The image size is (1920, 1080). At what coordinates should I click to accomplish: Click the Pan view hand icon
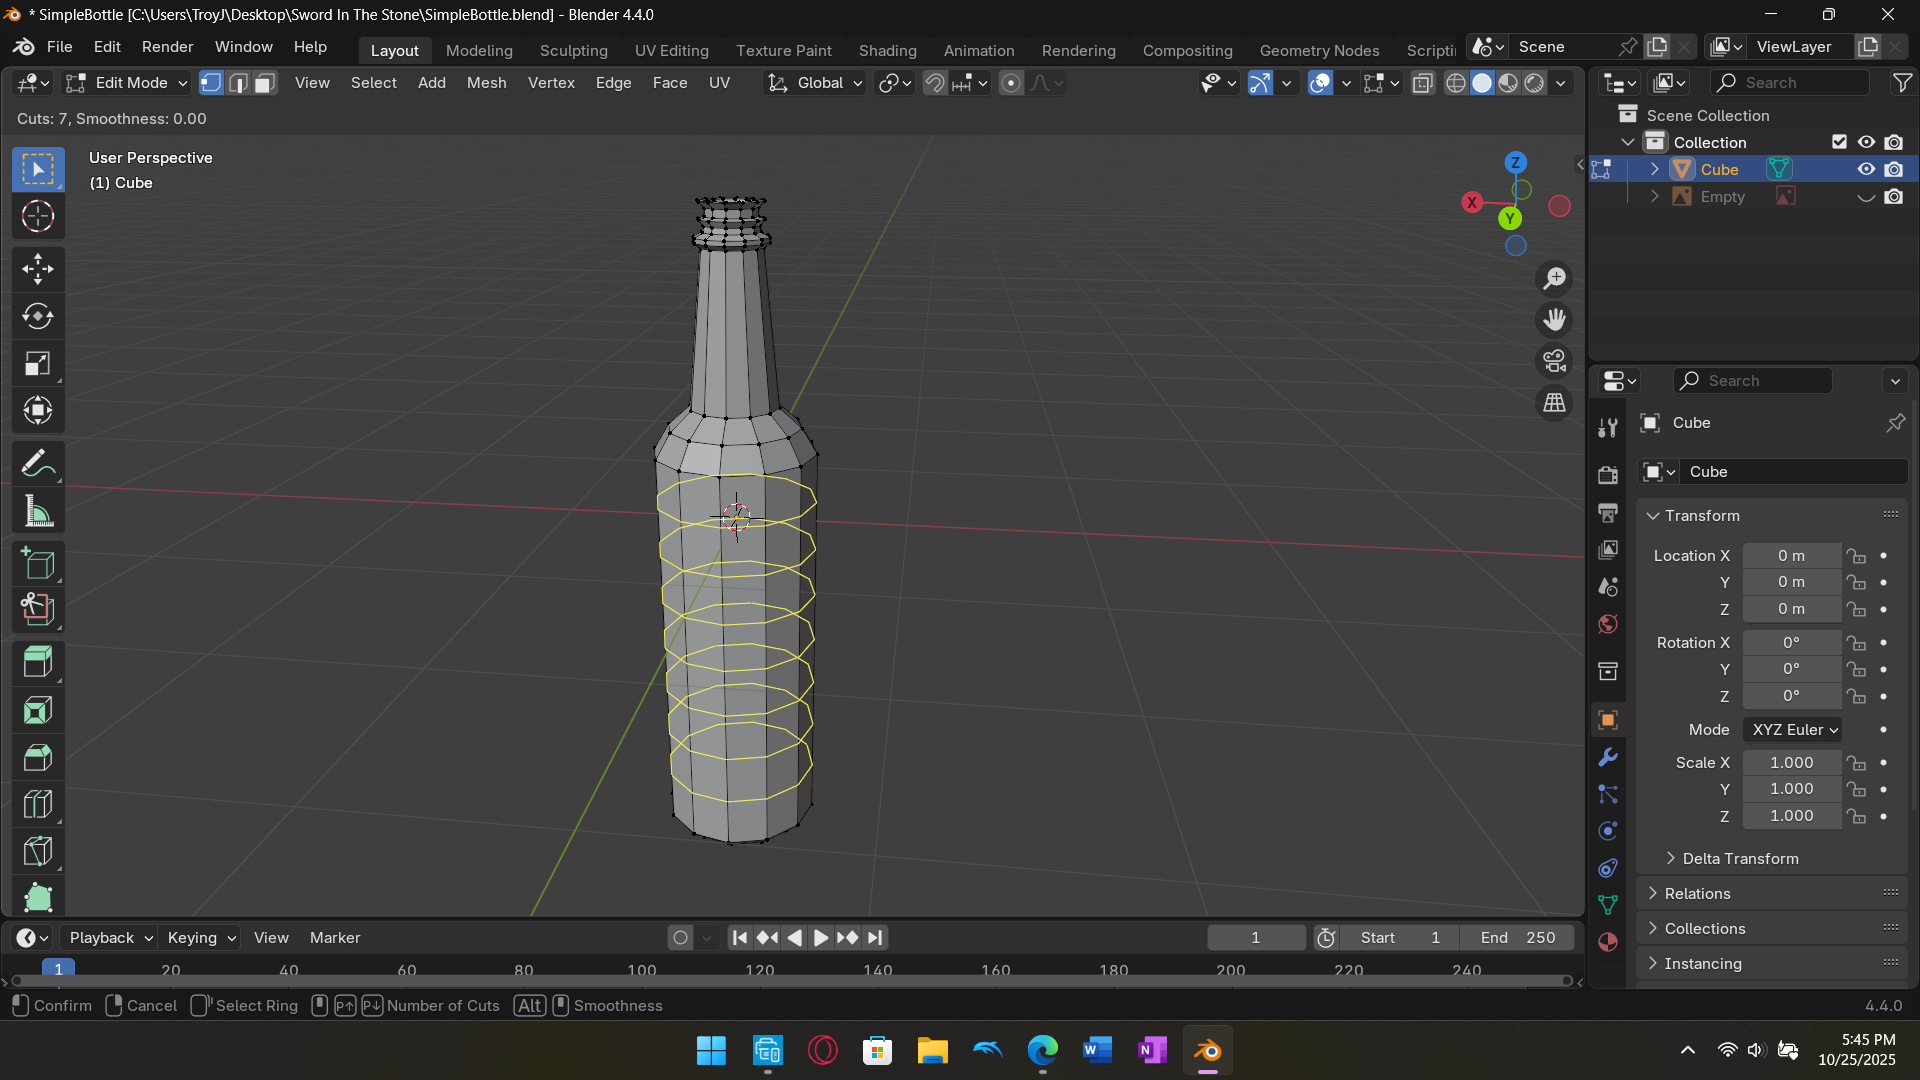pos(1554,320)
